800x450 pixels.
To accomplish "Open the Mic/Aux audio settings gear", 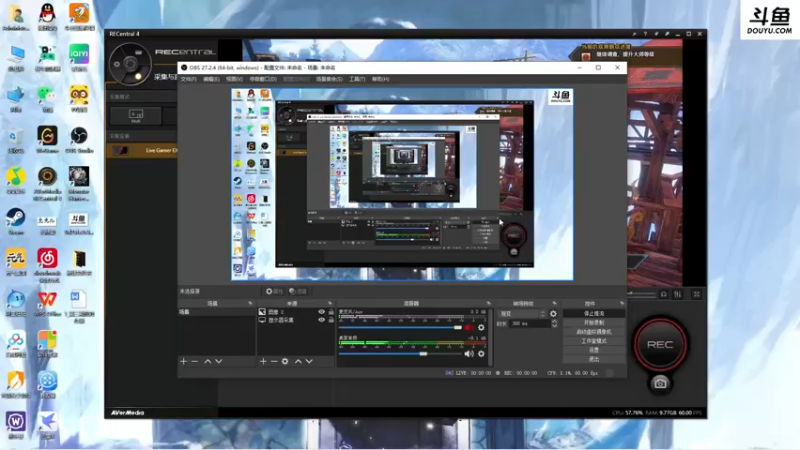I will point(481,327).
